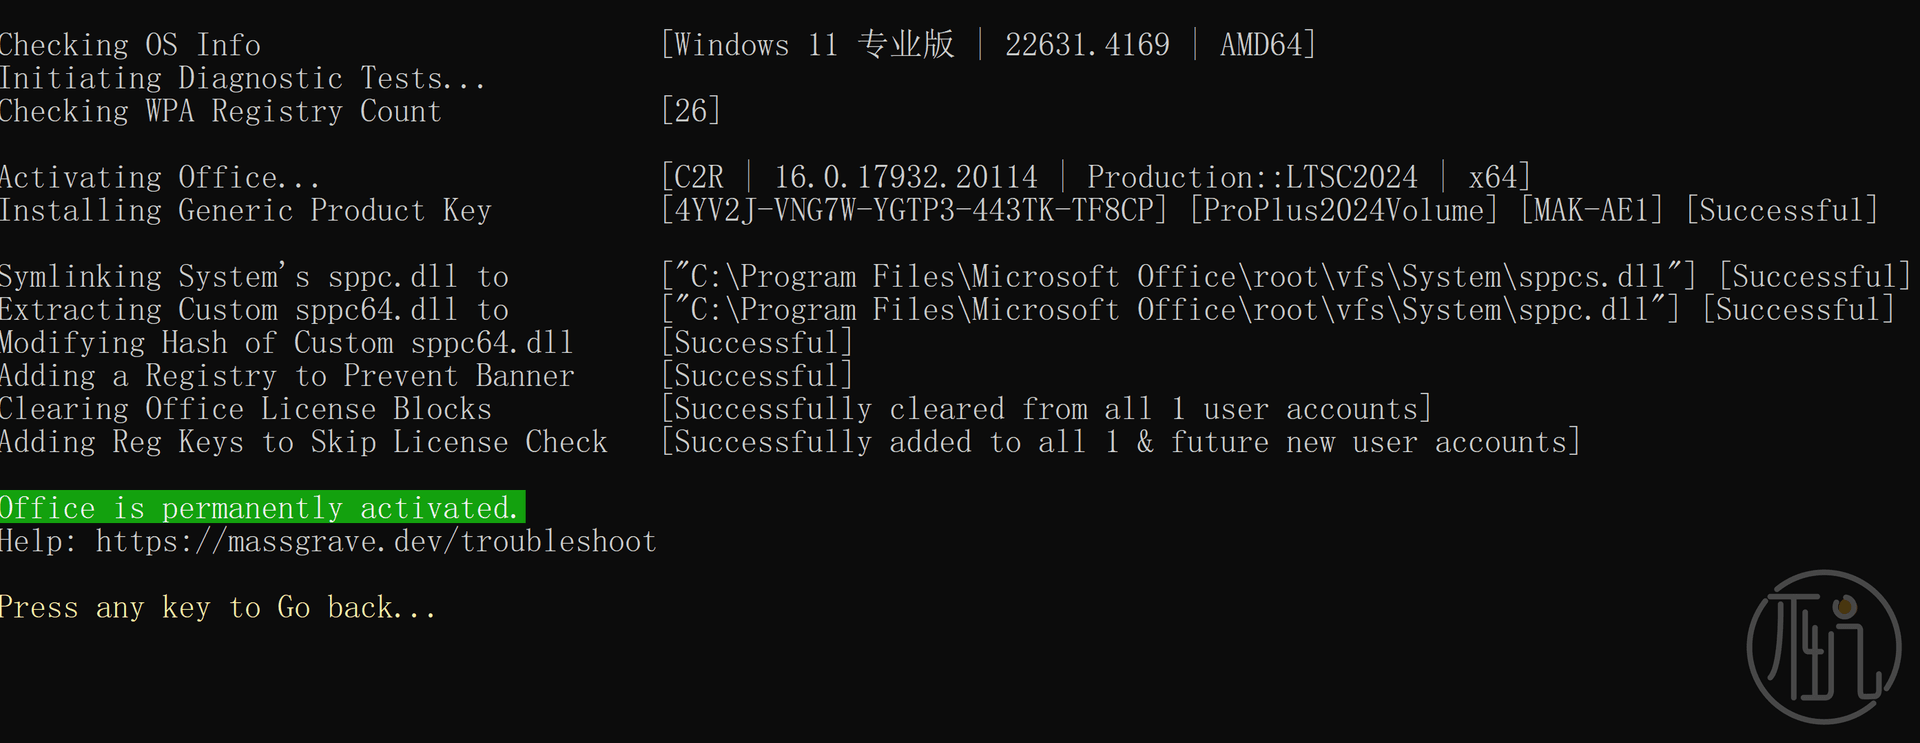Open the massgrave.dev troubleshoot help URL
This screenshot has width=1920, height=743.
pos(375,542)
